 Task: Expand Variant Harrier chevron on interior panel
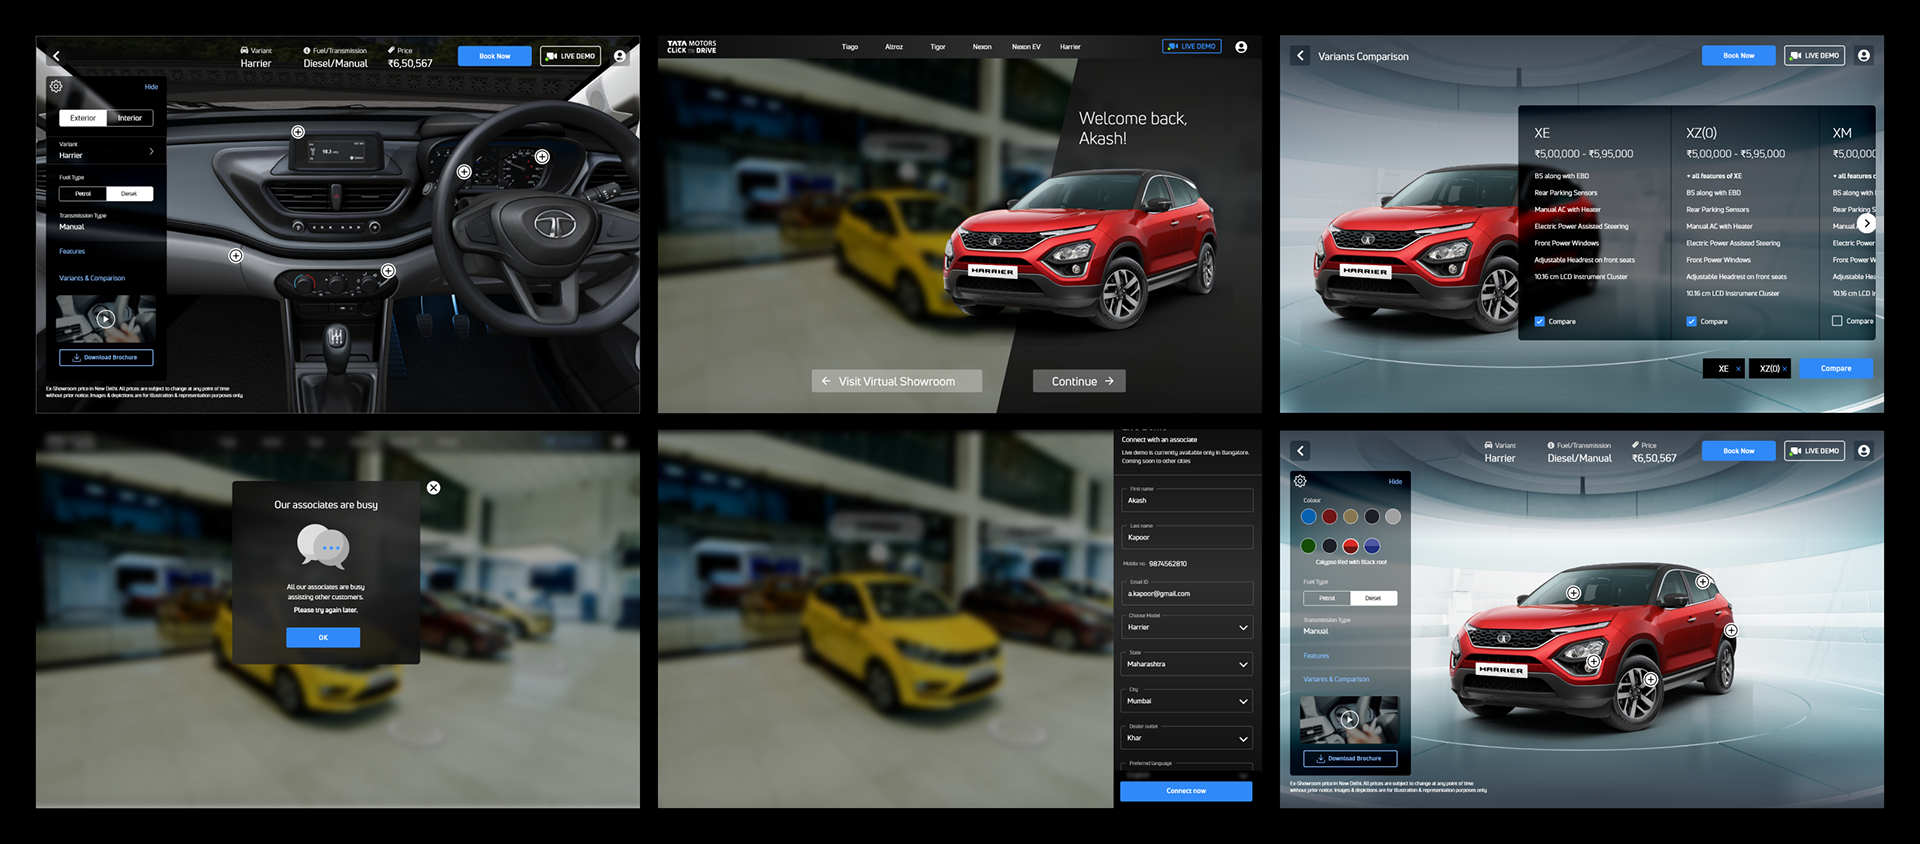pyautogui.click(x=151, y=152)
